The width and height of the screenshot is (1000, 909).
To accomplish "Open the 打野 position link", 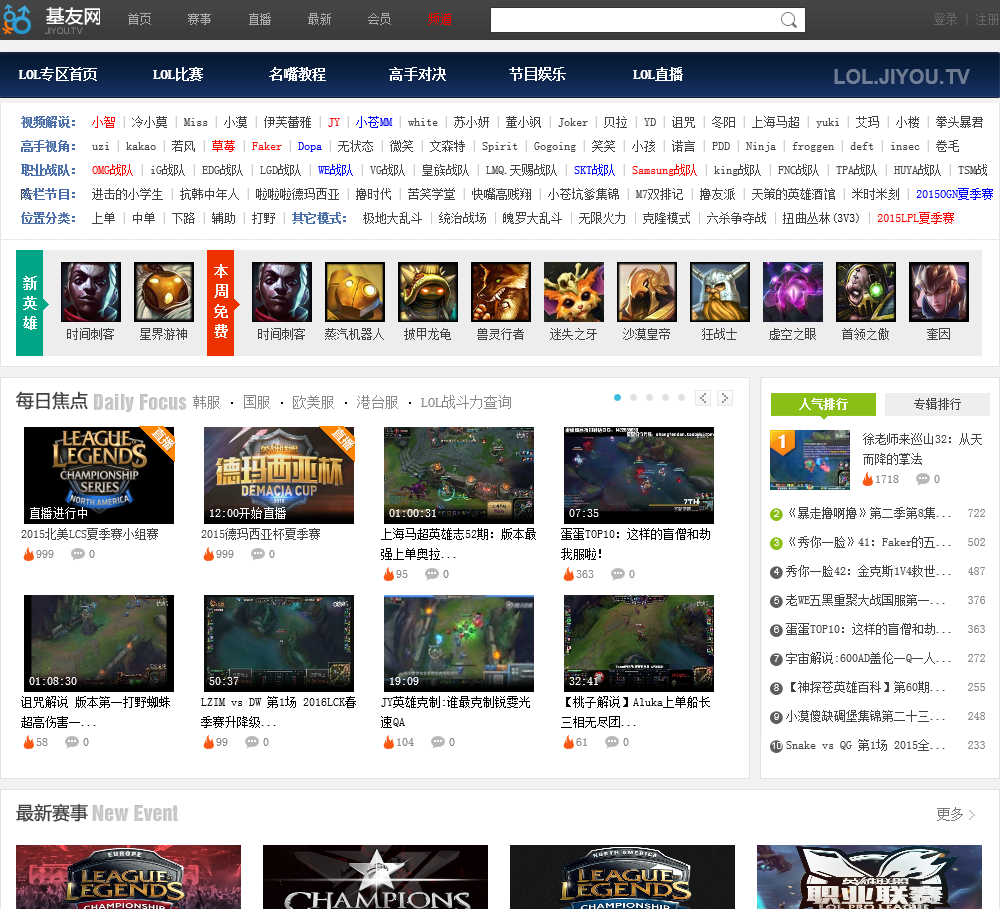I will [x=264, y=218].
